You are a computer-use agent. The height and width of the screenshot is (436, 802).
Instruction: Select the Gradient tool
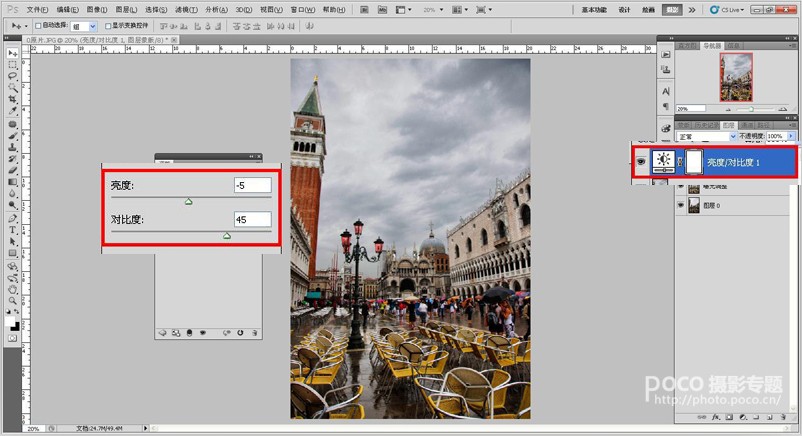click(x=13, y=182)
